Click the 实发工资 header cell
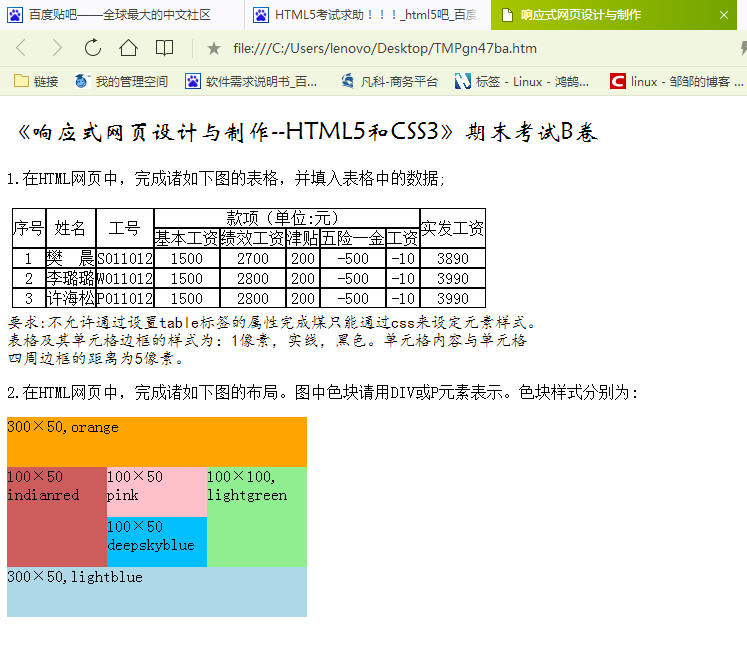 coord(453,228)
